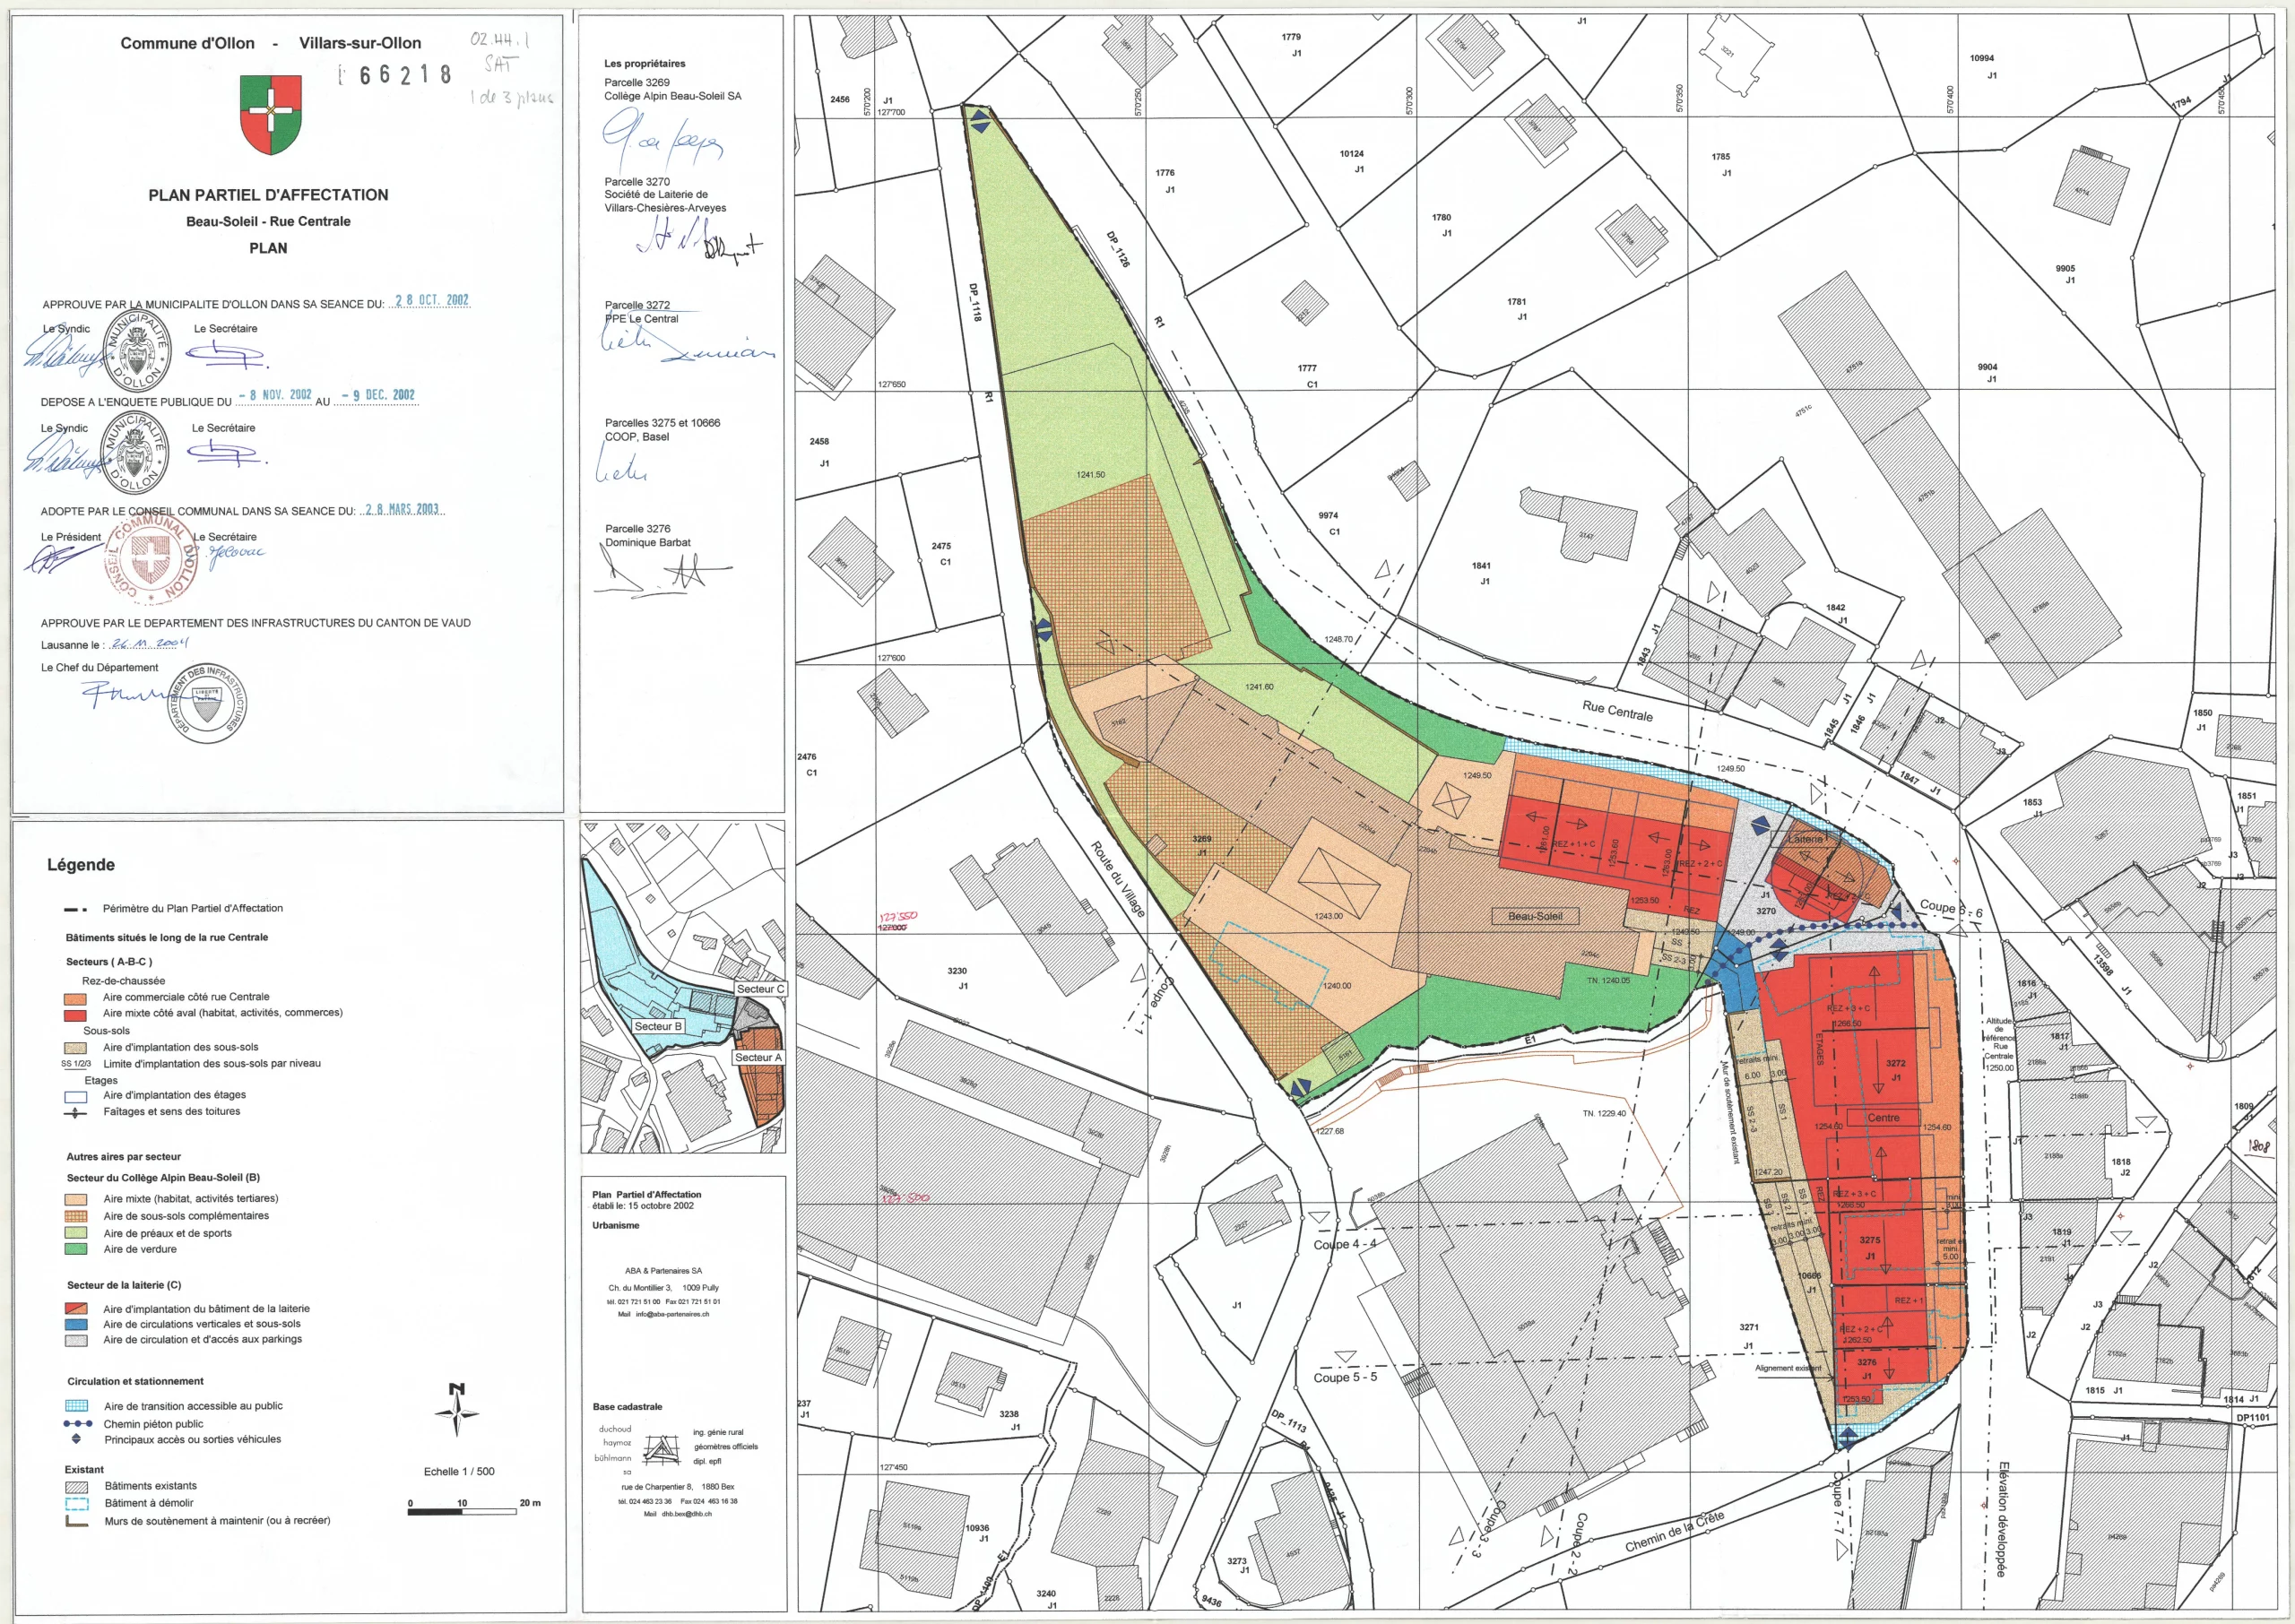Click the Secteur B label on inset map
2295x1624 pixels.
tap(657, 1026)
